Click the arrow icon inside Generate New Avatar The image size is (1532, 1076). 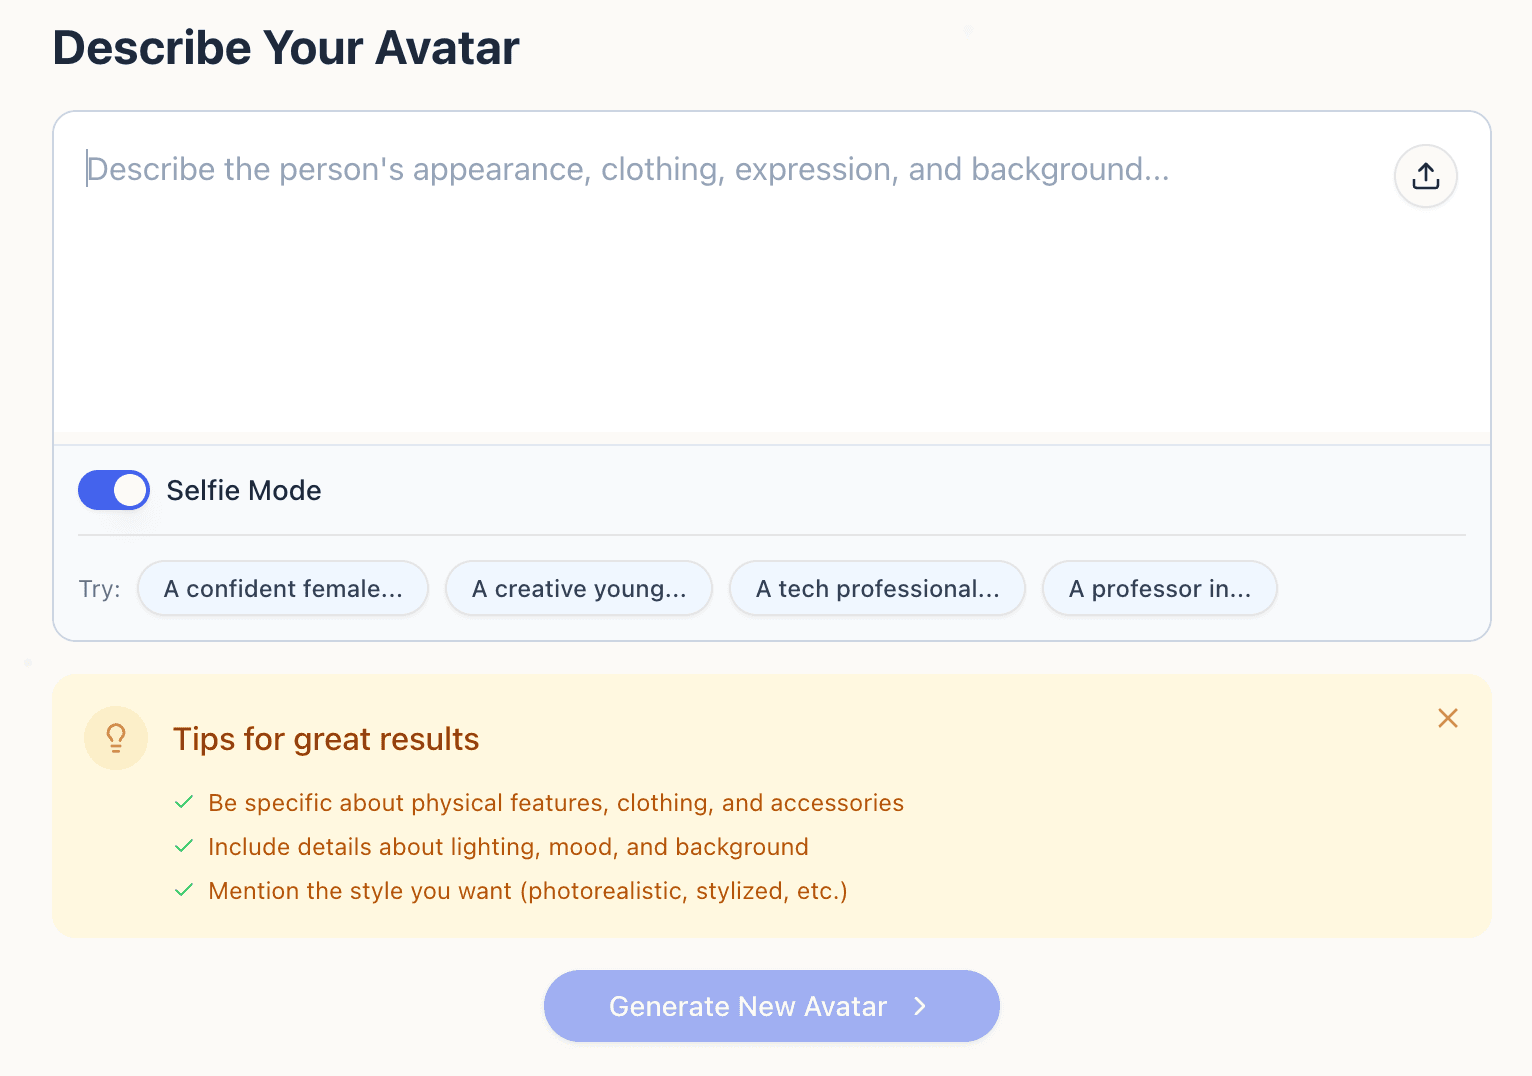coord(921,1007)
